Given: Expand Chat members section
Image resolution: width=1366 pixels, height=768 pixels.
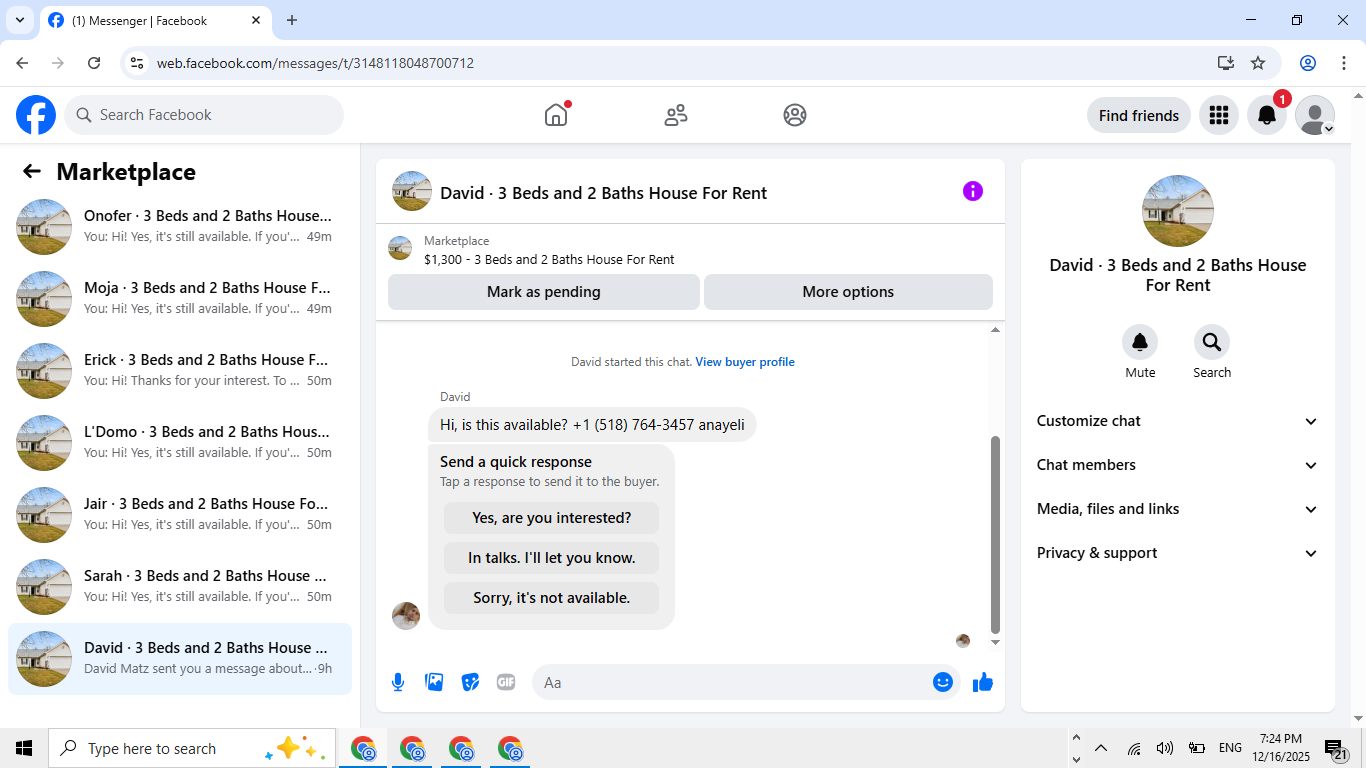Looking at the screenshot, I should click(x=1178, y=465).
